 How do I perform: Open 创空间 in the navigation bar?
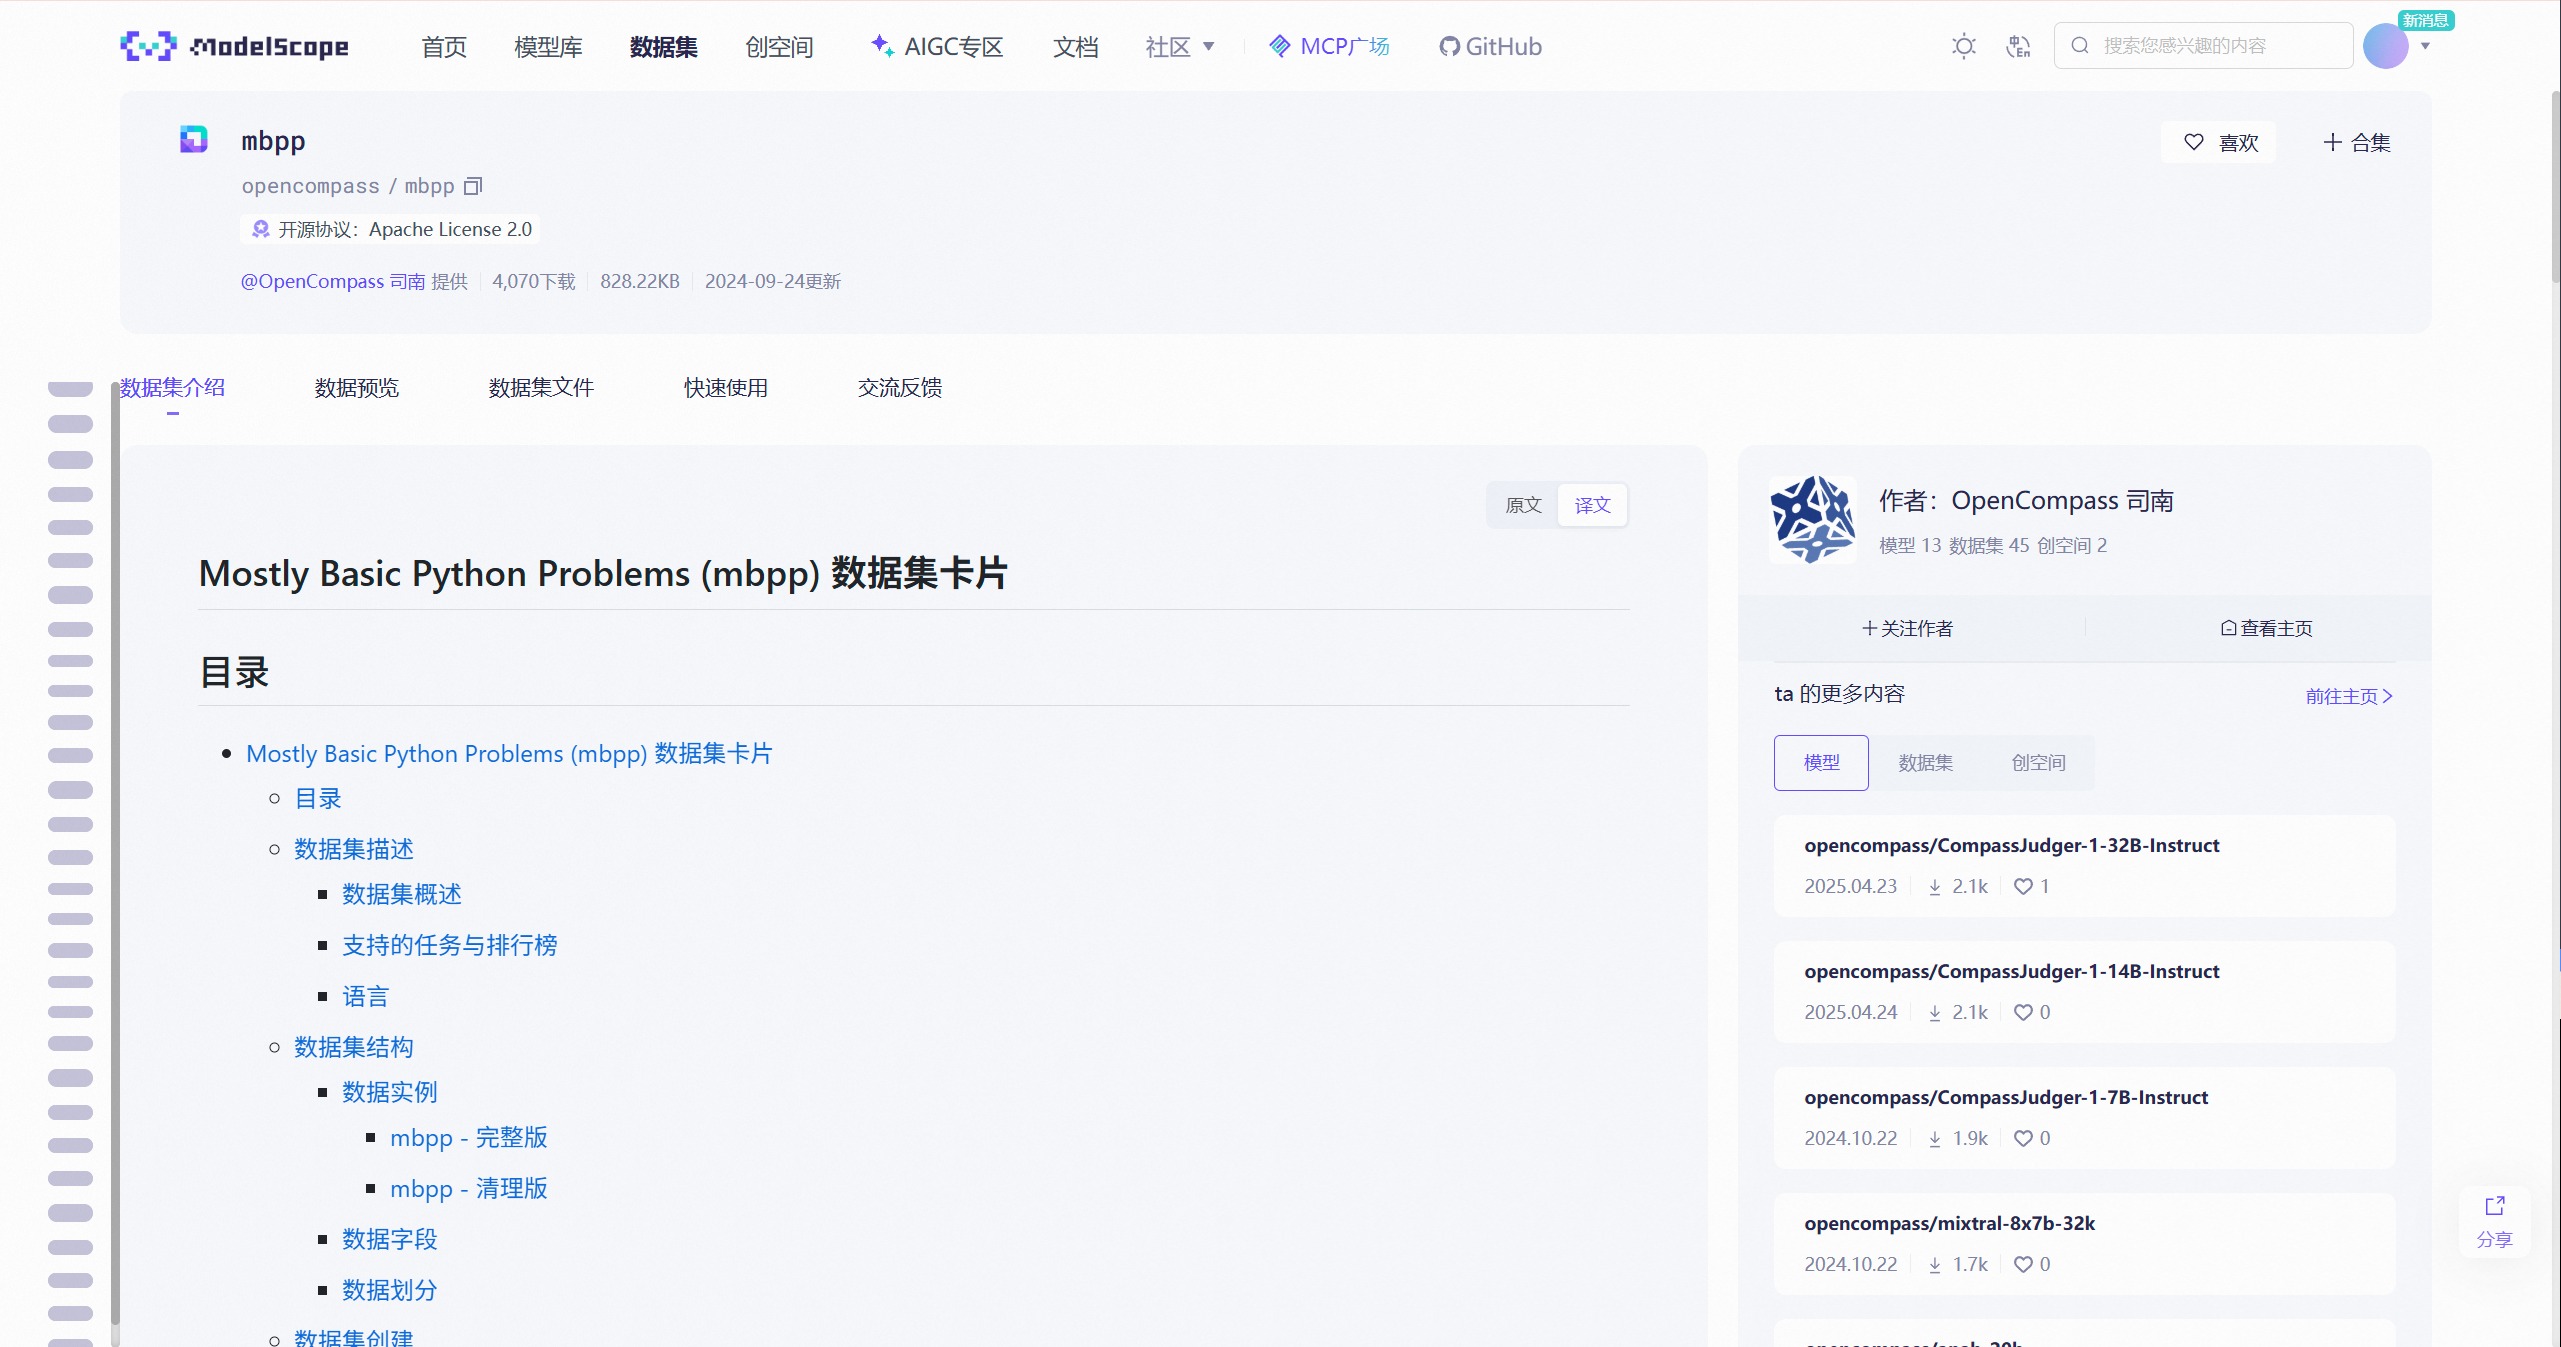point(779,47)
